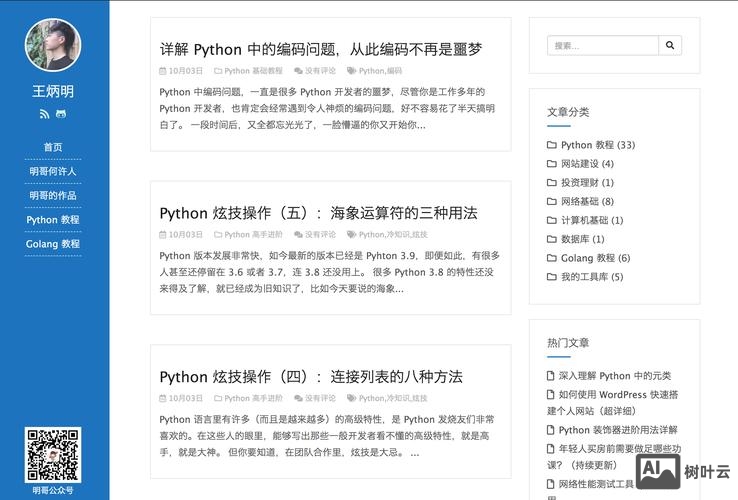This screenshot has width=738, height=500.
Task: Click the document icon beside 深入理解 Python 中的元类
Action: tap(551, 376)
